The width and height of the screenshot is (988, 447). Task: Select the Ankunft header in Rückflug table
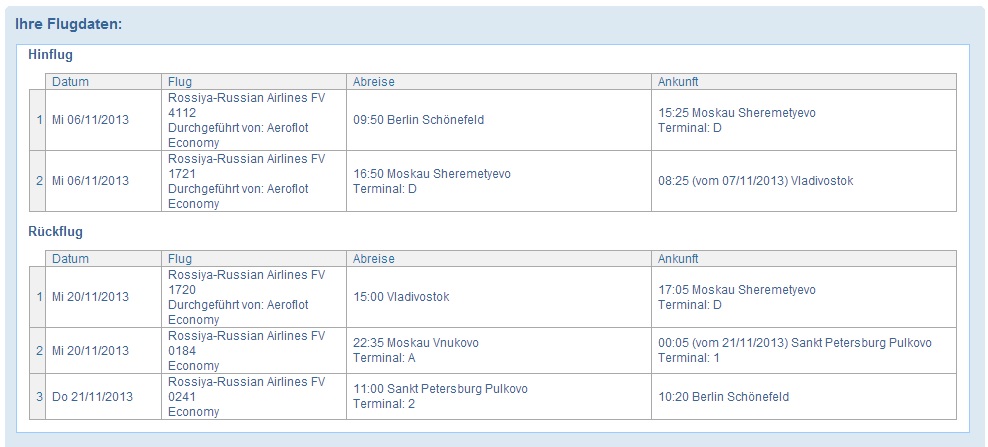coord(804,258)
